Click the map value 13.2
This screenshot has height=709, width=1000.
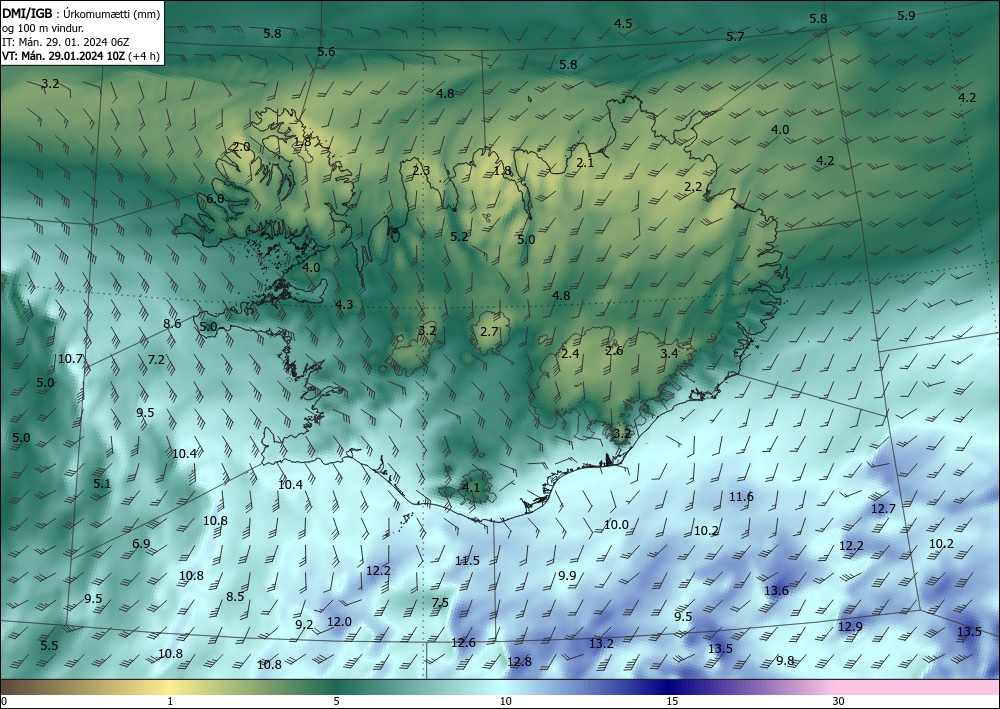(x=601, y=644)
